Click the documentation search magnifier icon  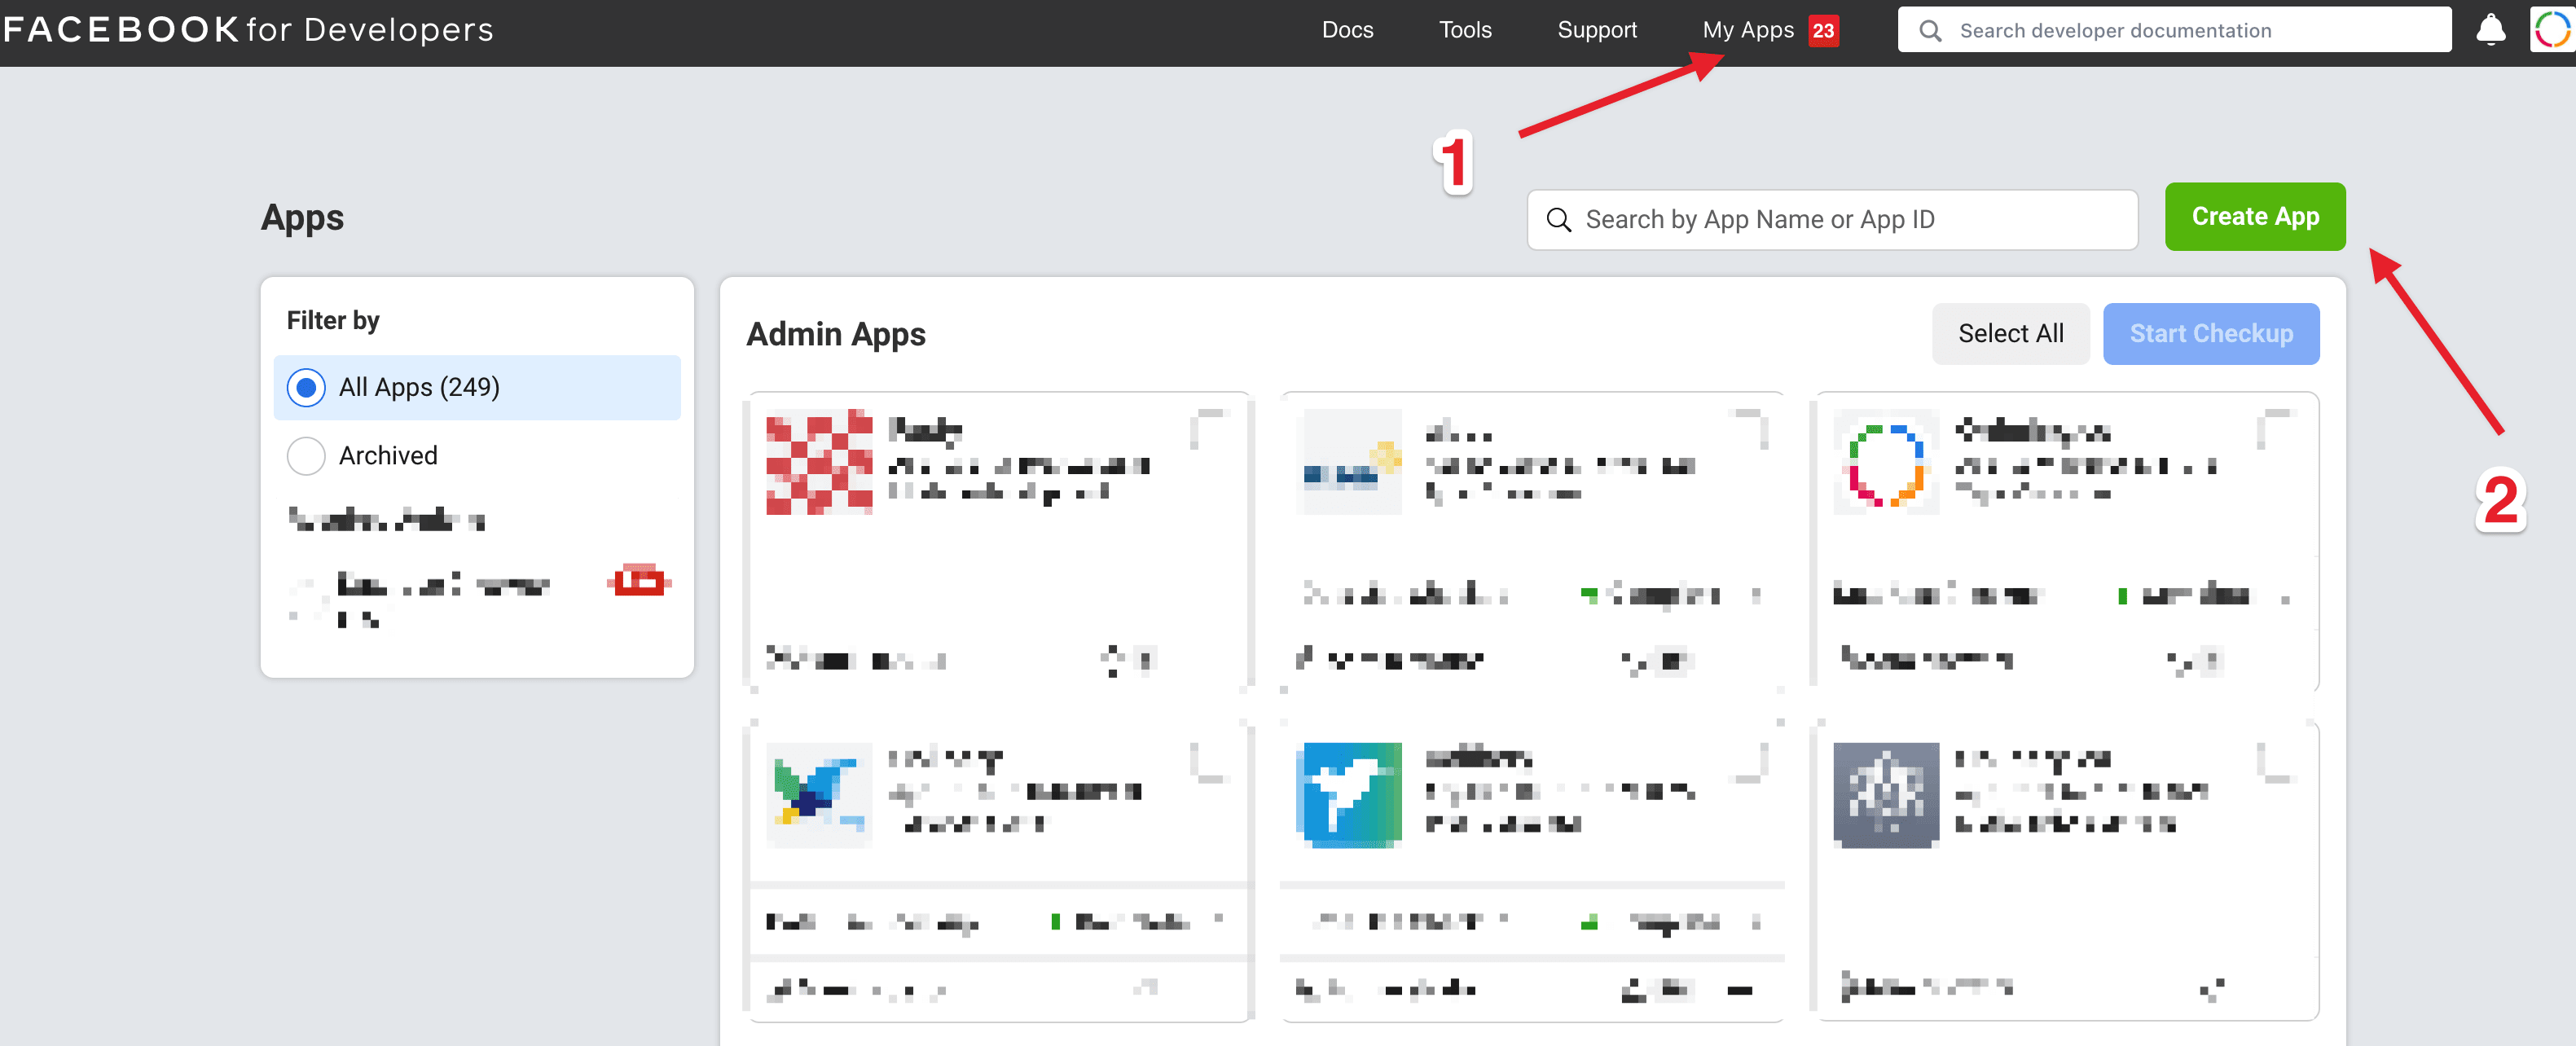[x=1930, y=31]
